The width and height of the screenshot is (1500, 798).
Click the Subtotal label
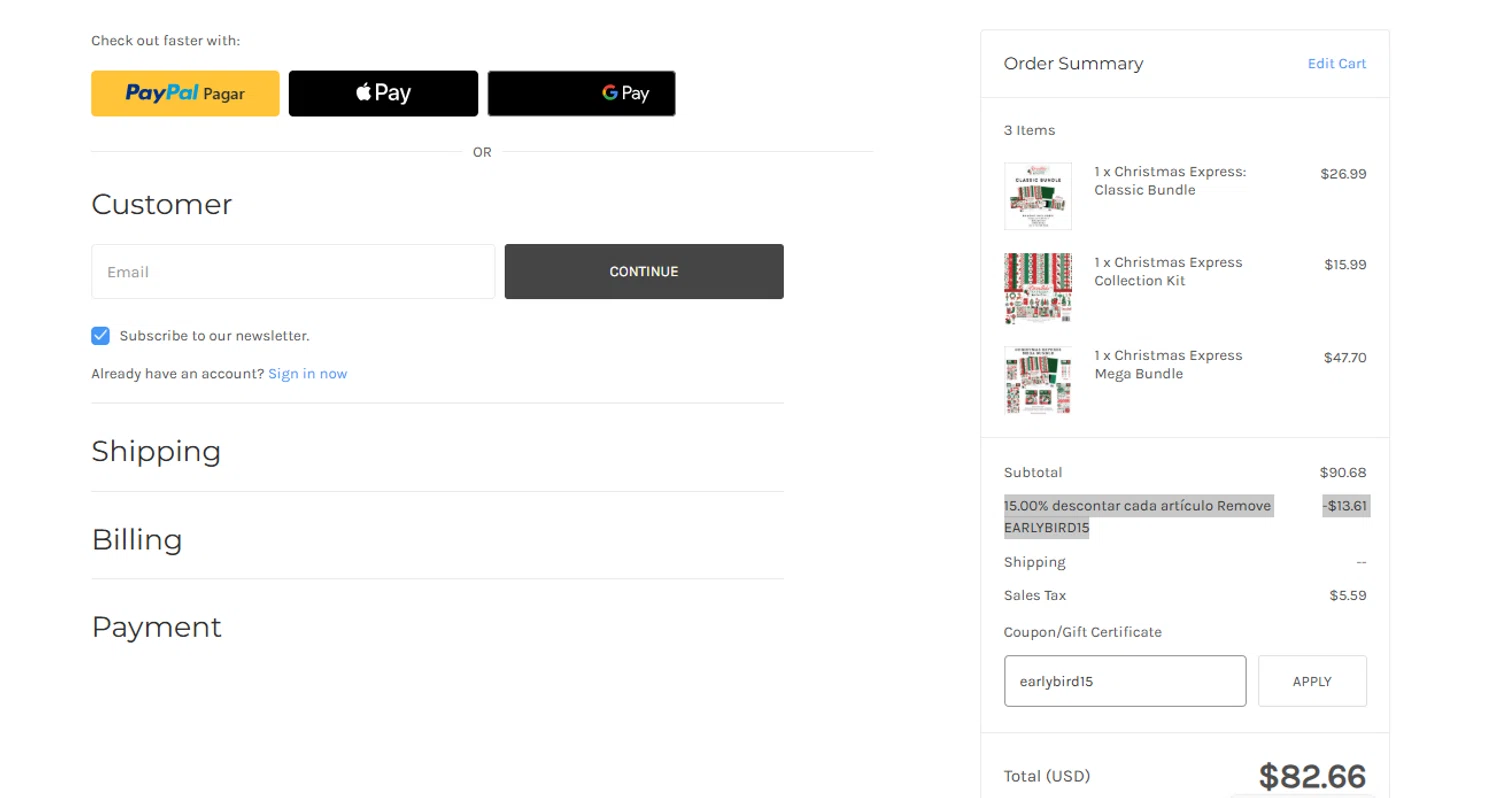[1033, 472]
